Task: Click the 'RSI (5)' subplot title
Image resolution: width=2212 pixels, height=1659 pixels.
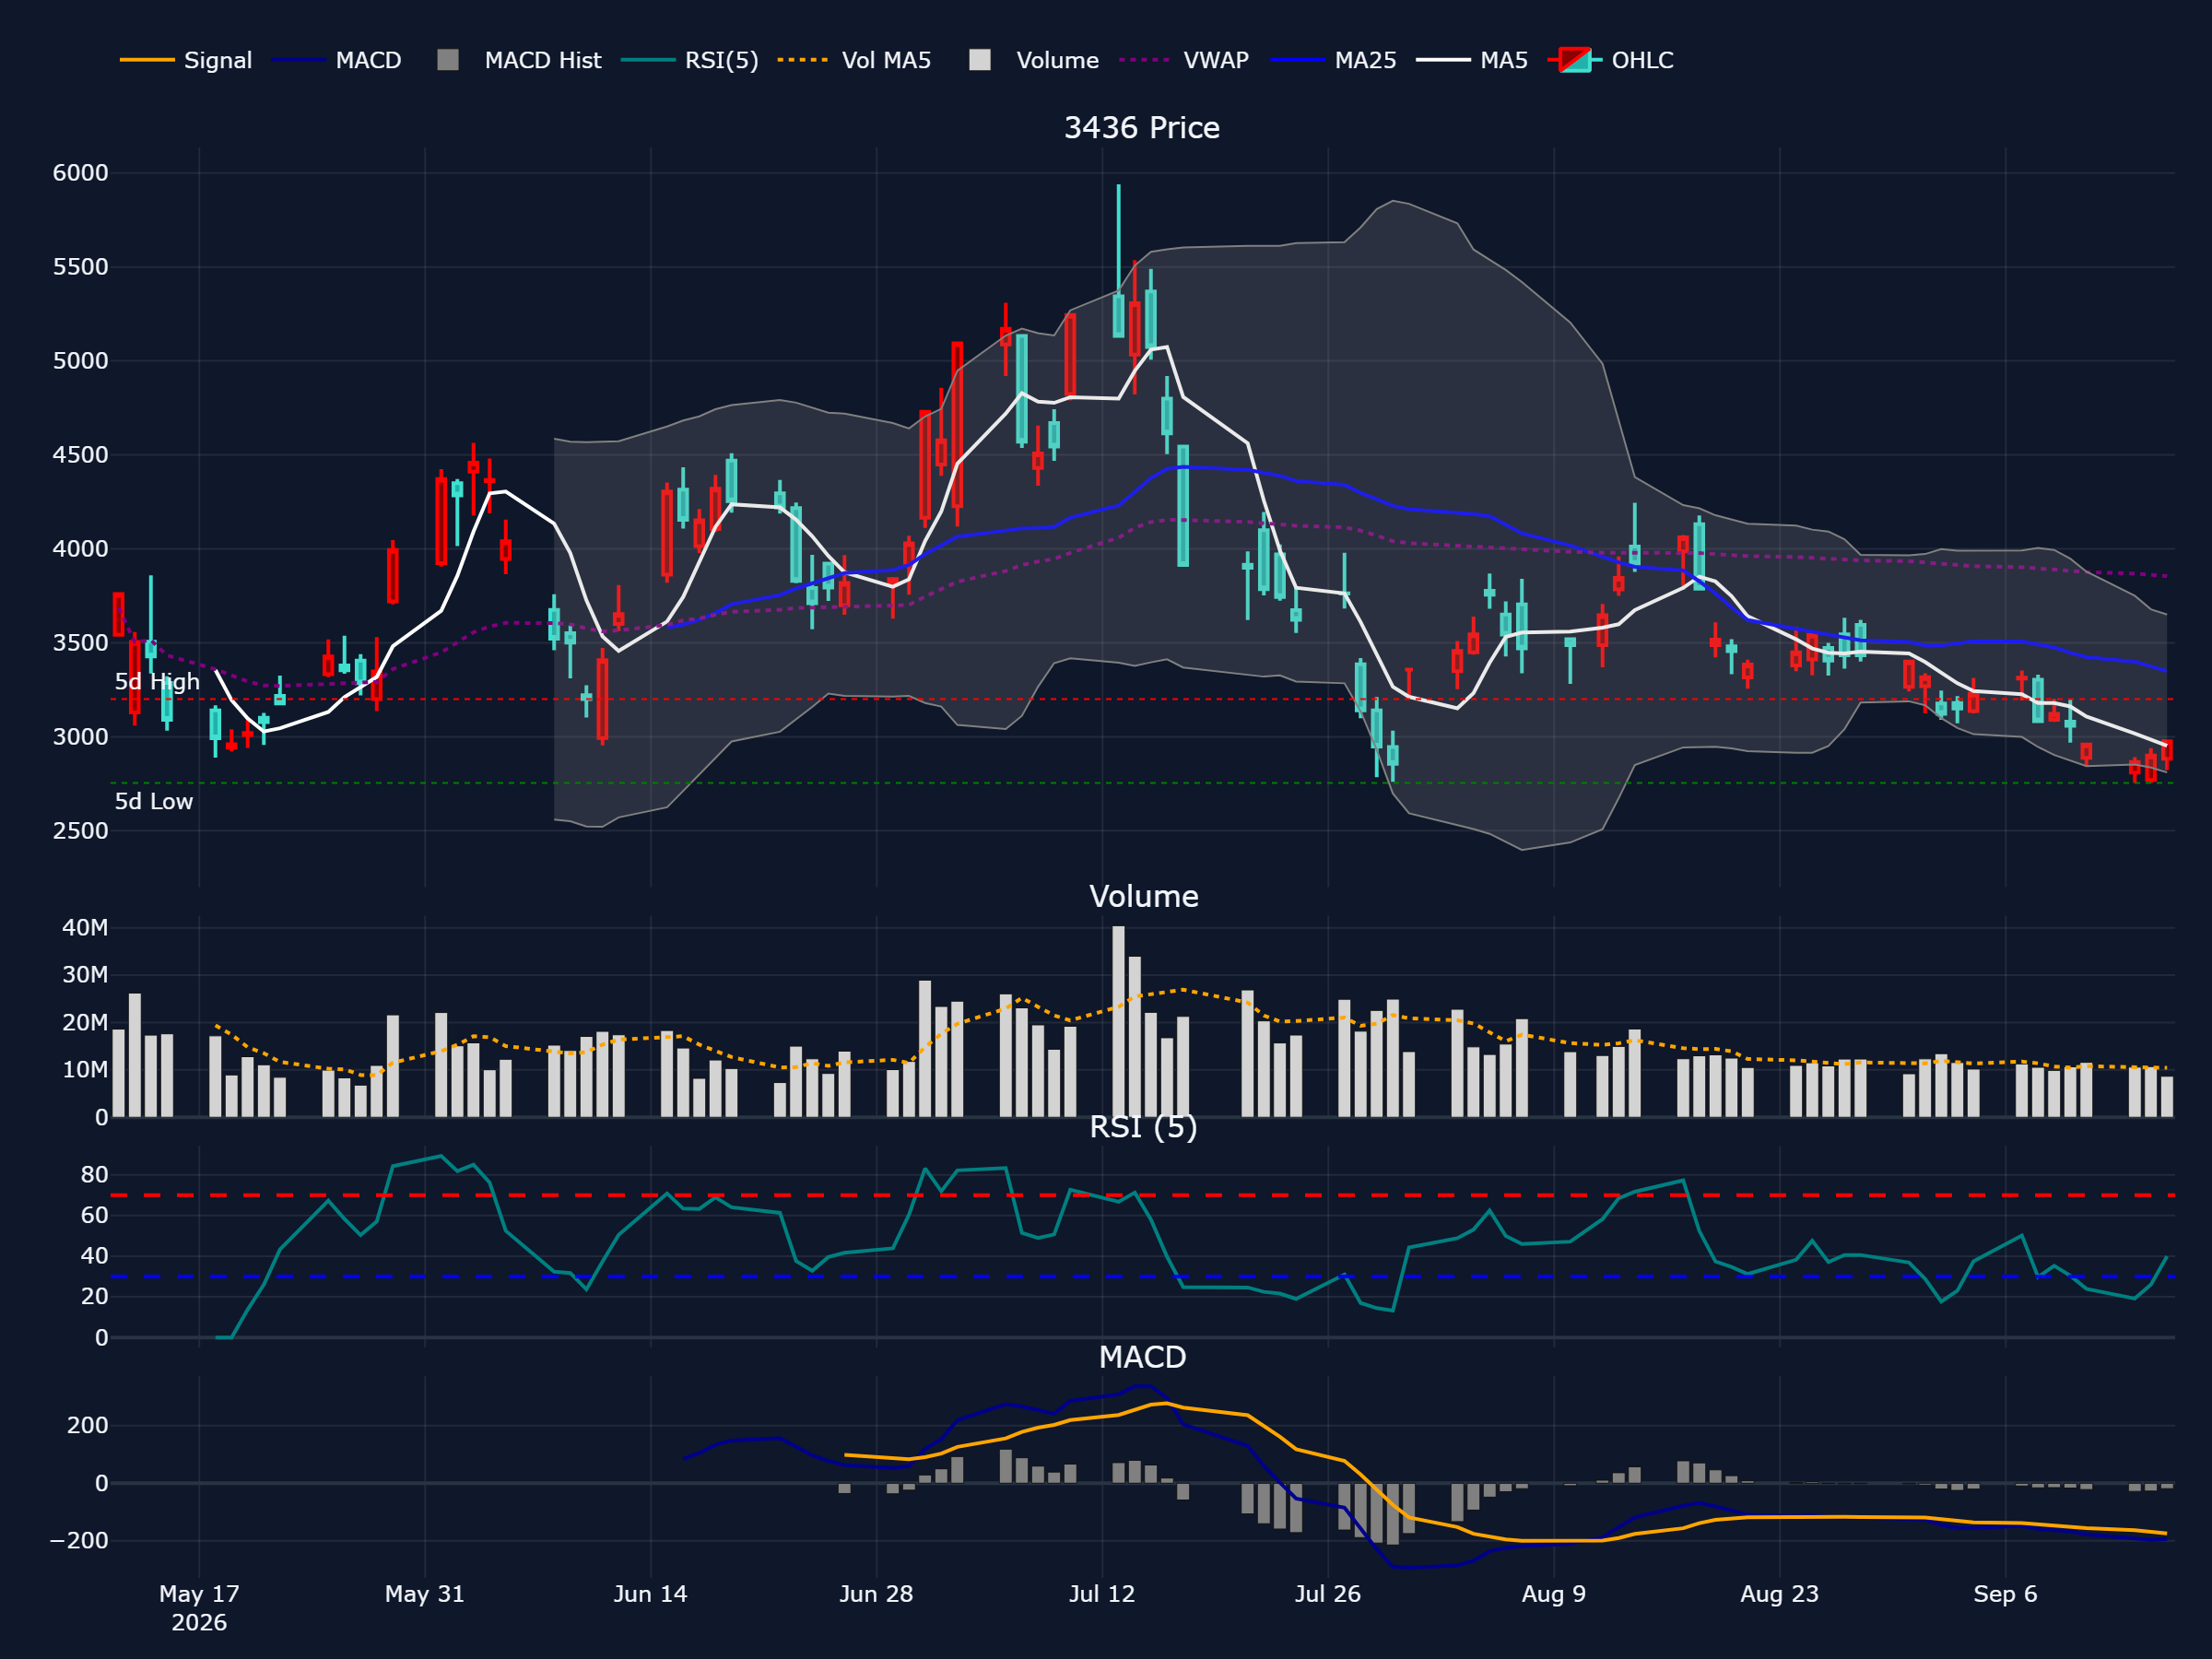Action: tap(1143, 1127)
